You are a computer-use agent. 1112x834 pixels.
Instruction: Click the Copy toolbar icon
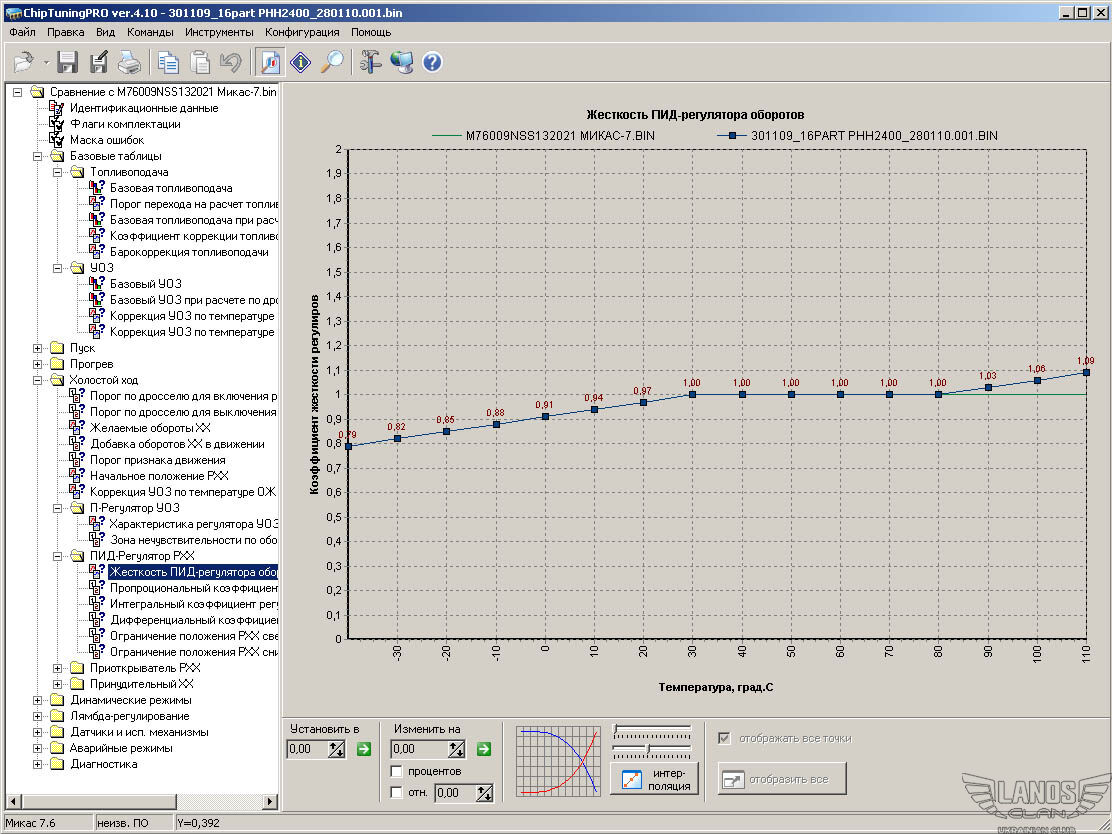coord(168,62)
